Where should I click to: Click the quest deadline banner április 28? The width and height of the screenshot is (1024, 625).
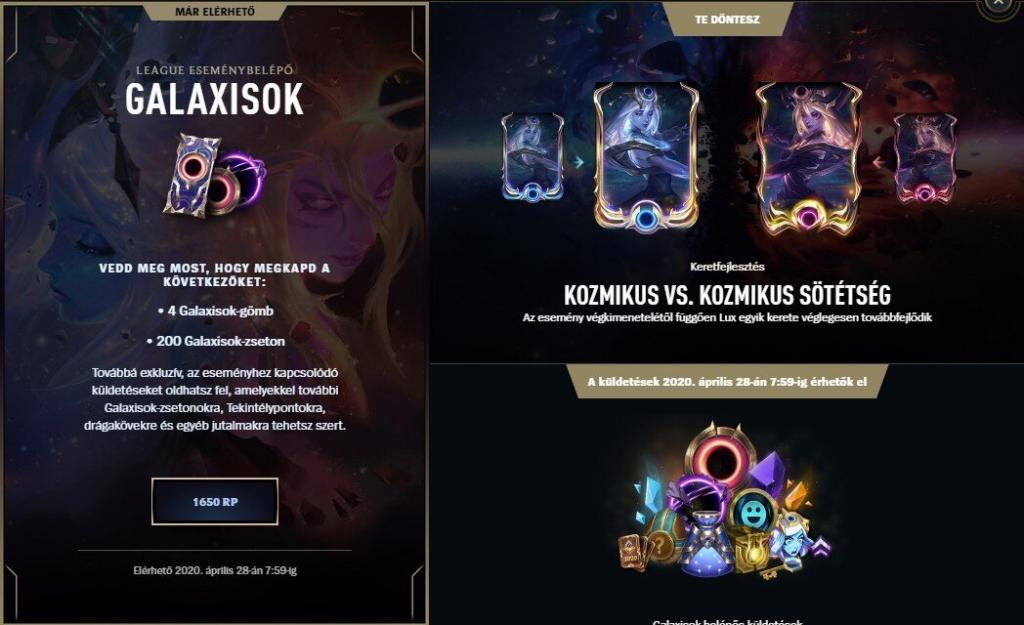tap(727, 381)
